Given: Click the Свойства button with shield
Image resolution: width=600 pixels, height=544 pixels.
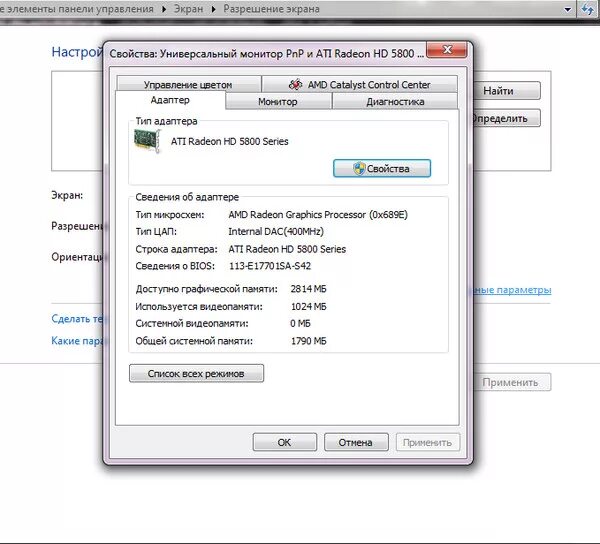Looking at the screenshot, I should (382, 168).
